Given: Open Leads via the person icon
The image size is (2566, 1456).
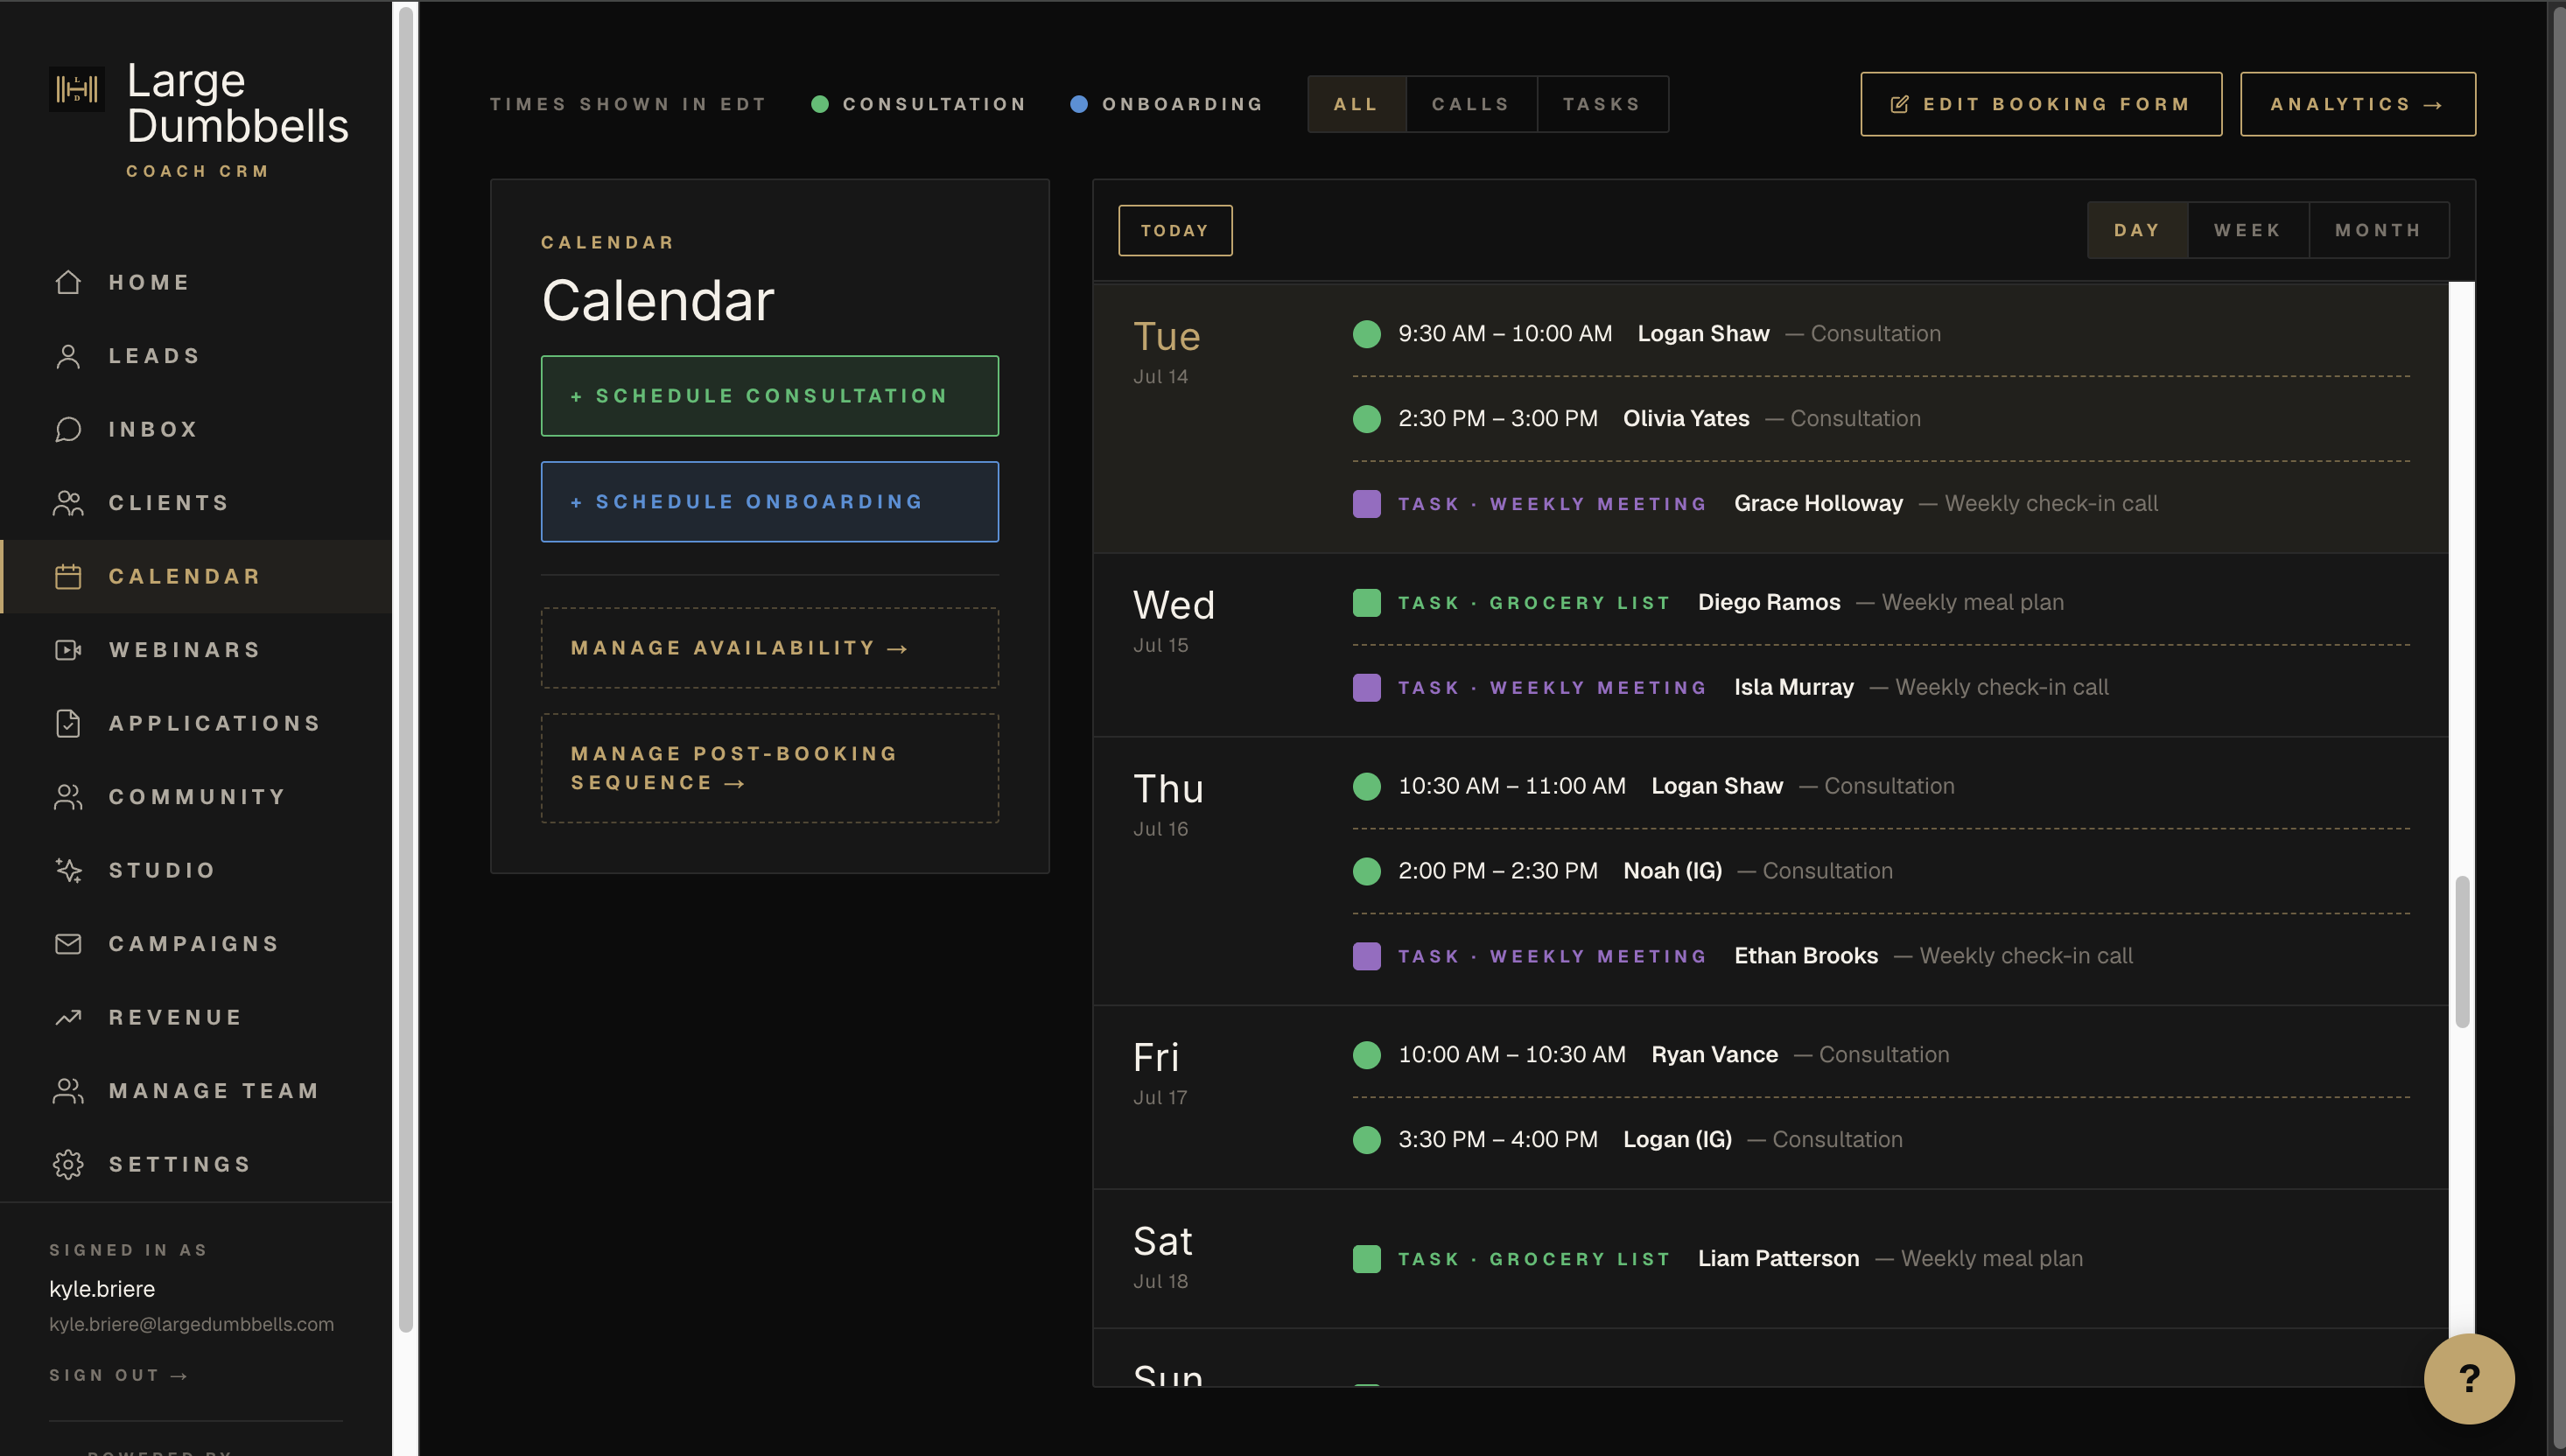Looking at the screenshot, I should coord(68,356).
